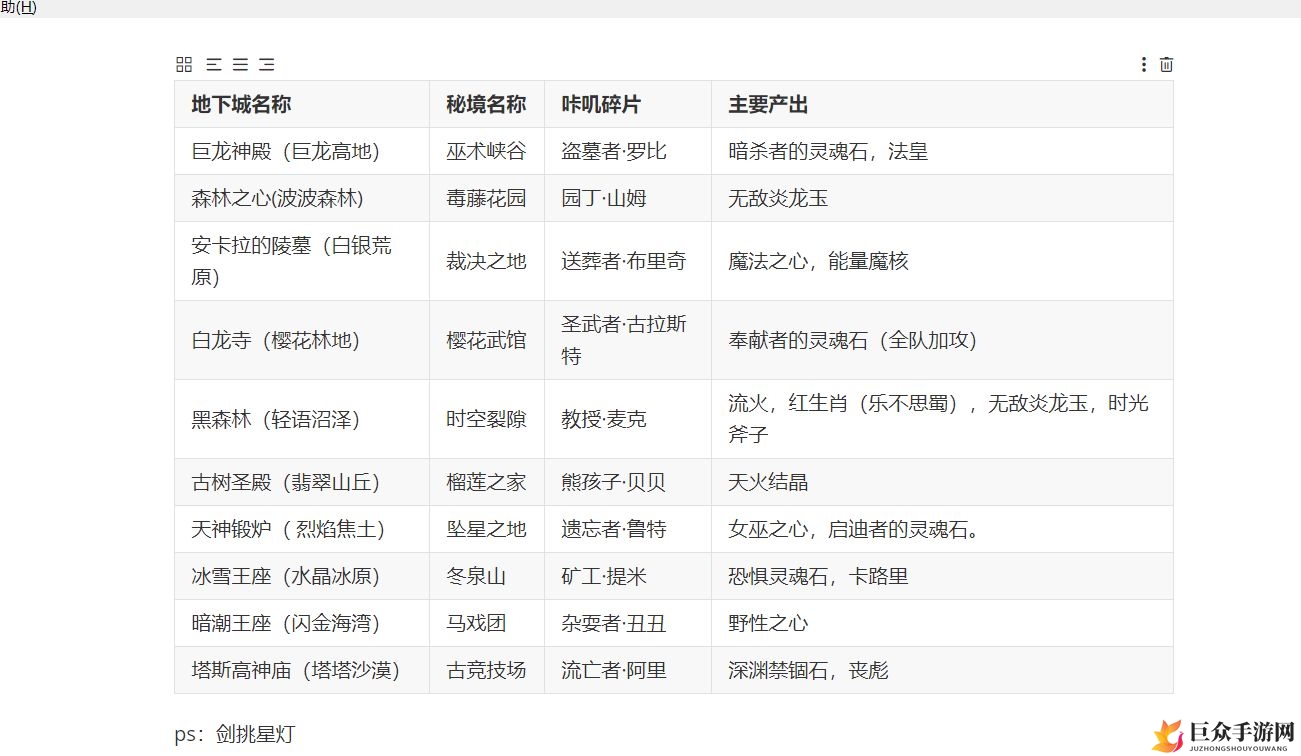
Task: Click the cell 矿工·提米
Action: pyautogui.click(x=628, y=576)
